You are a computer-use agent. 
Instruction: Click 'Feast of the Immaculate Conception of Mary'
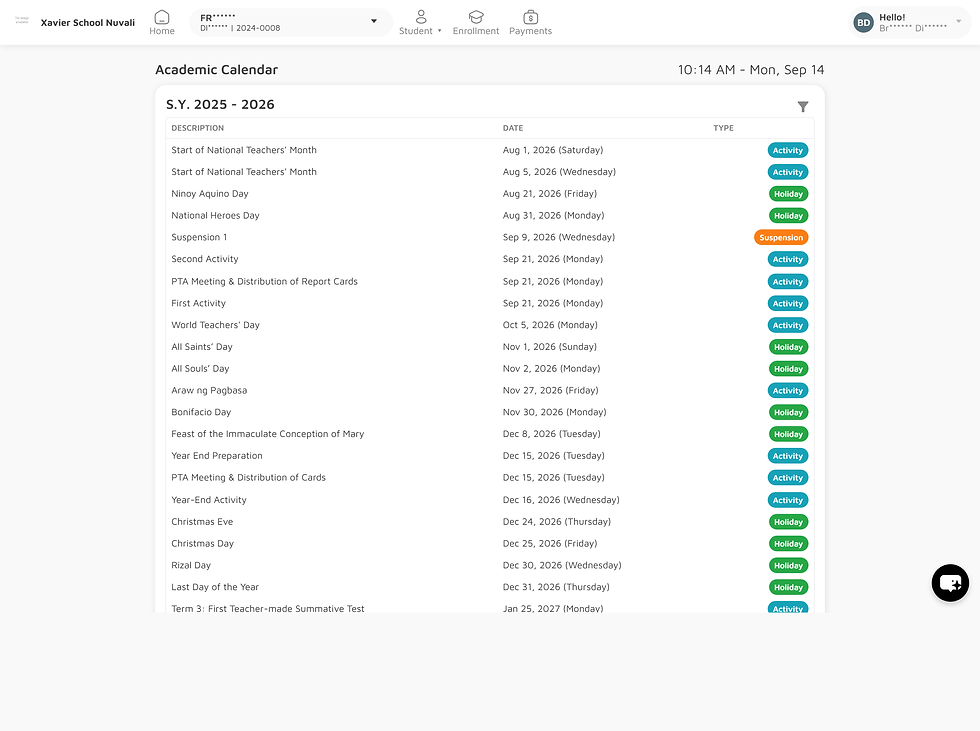click(268, 434)
